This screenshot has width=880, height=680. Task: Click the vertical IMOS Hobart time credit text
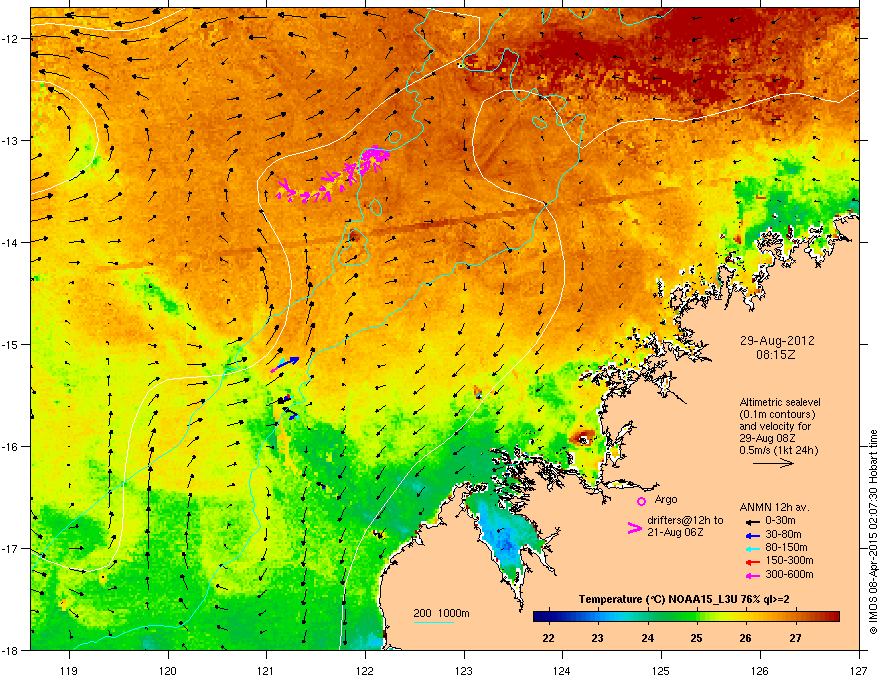point(873,532)
